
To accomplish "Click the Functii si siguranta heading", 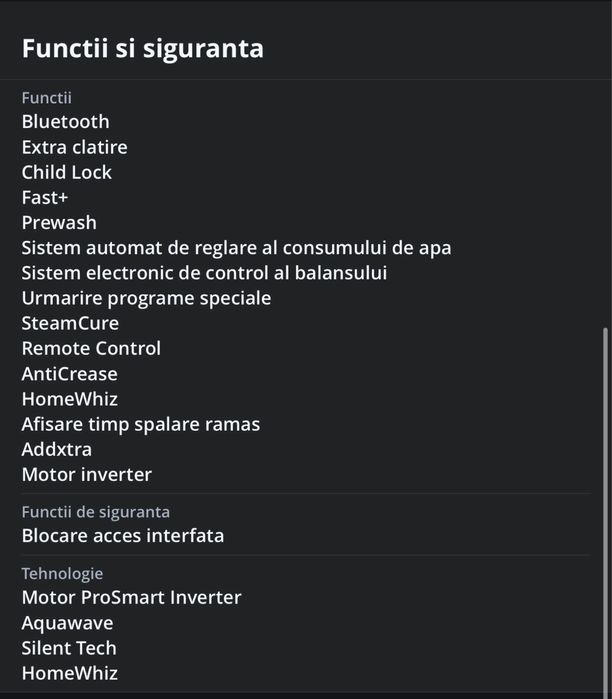I will pos(143,48).
